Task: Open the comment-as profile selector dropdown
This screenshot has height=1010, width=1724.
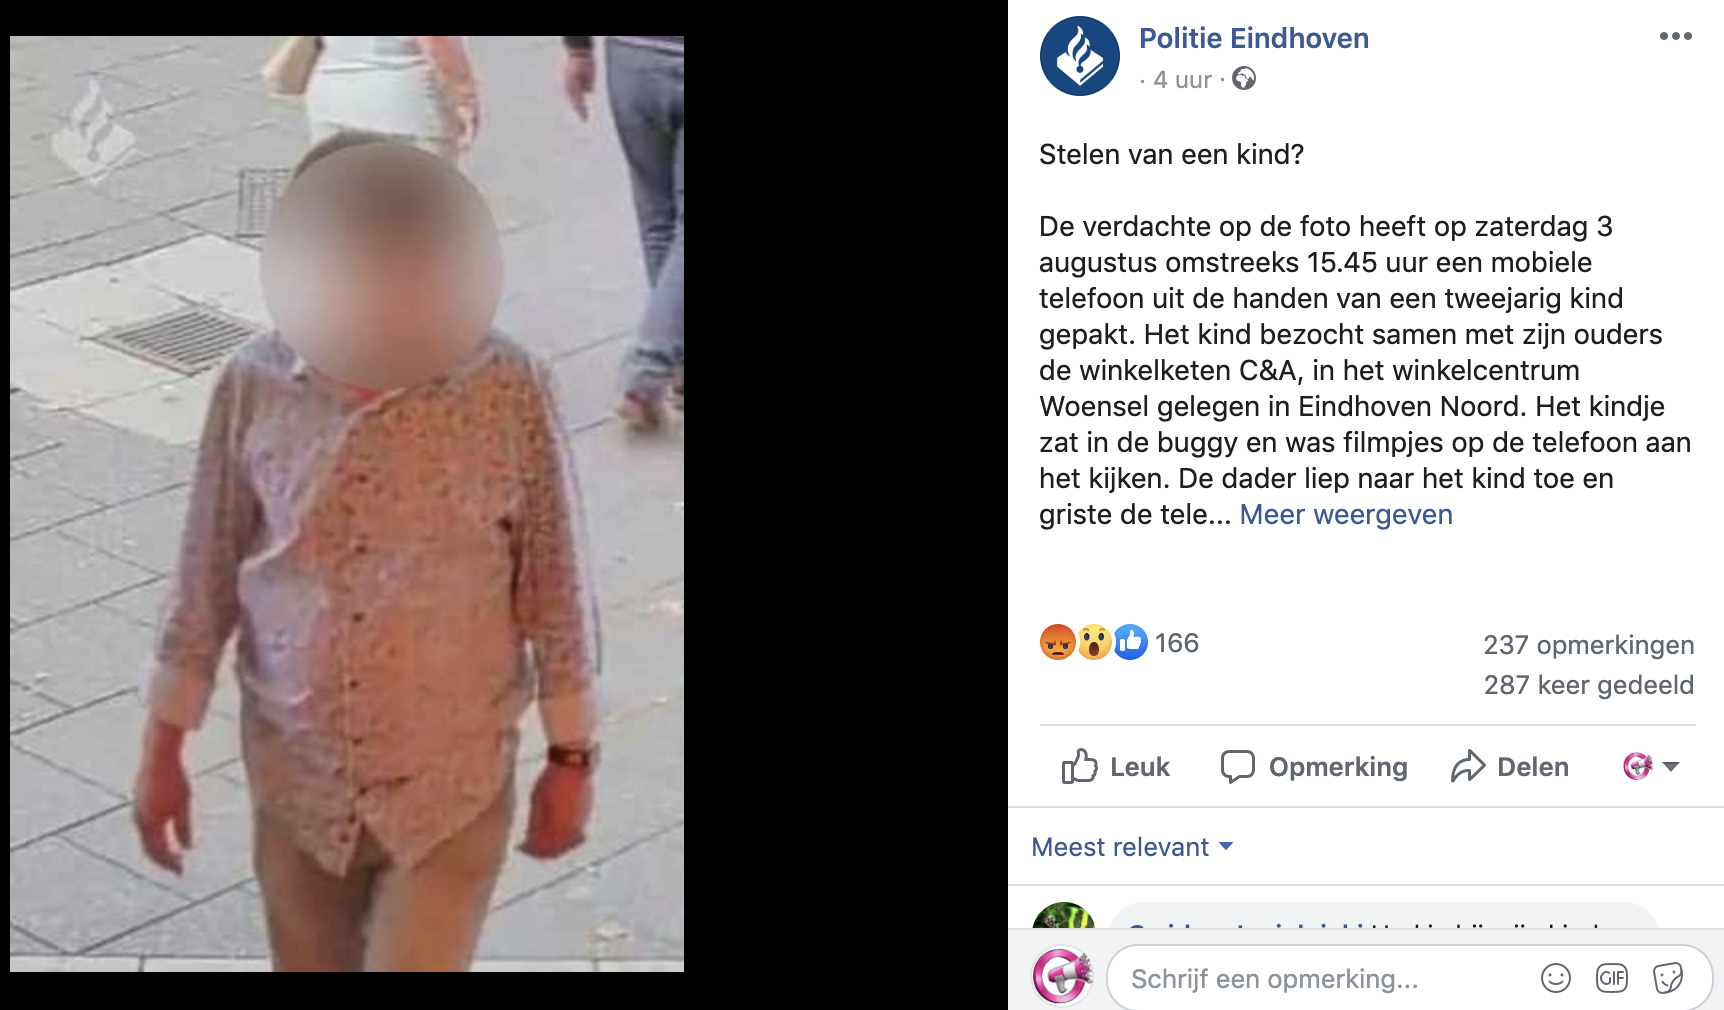Action: pos(1651,767)
